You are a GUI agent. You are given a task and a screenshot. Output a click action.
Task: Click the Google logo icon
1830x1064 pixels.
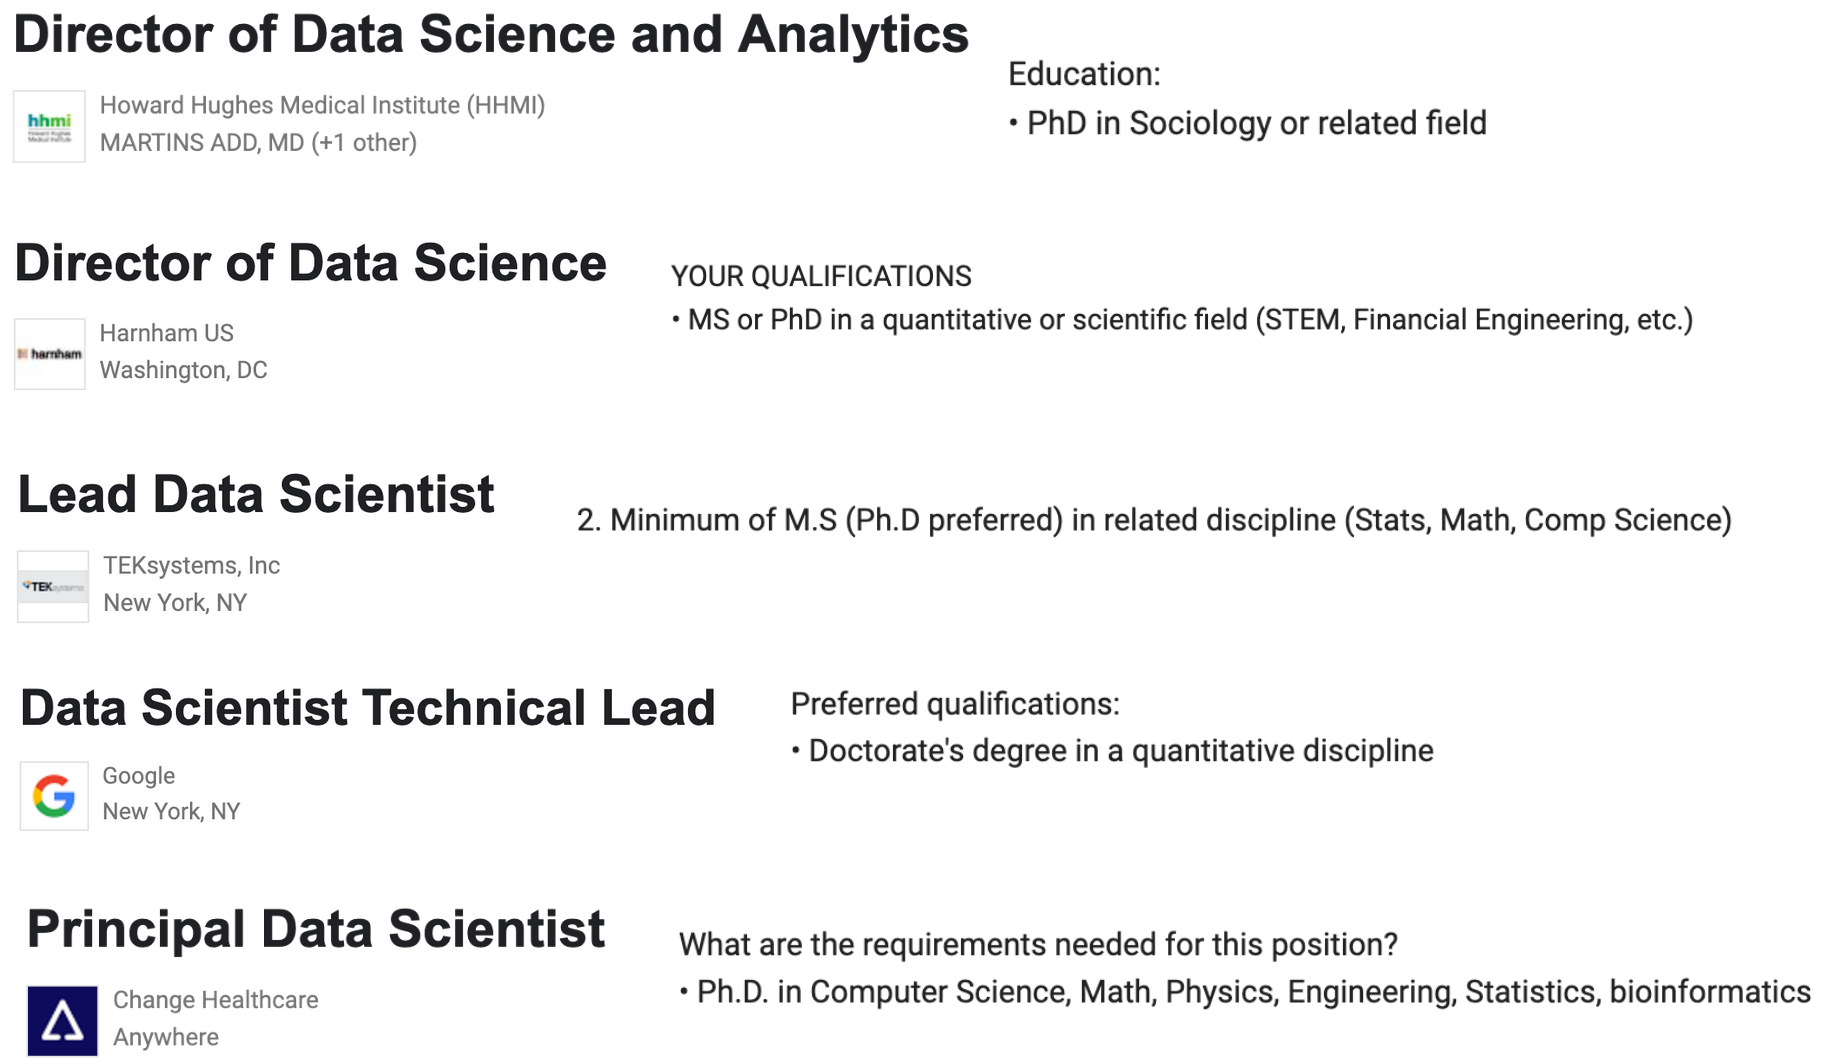pos(54,796)
